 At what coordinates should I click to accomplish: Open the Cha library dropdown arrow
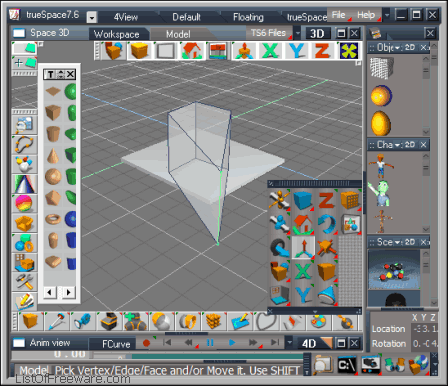click(x=397, y=145)
